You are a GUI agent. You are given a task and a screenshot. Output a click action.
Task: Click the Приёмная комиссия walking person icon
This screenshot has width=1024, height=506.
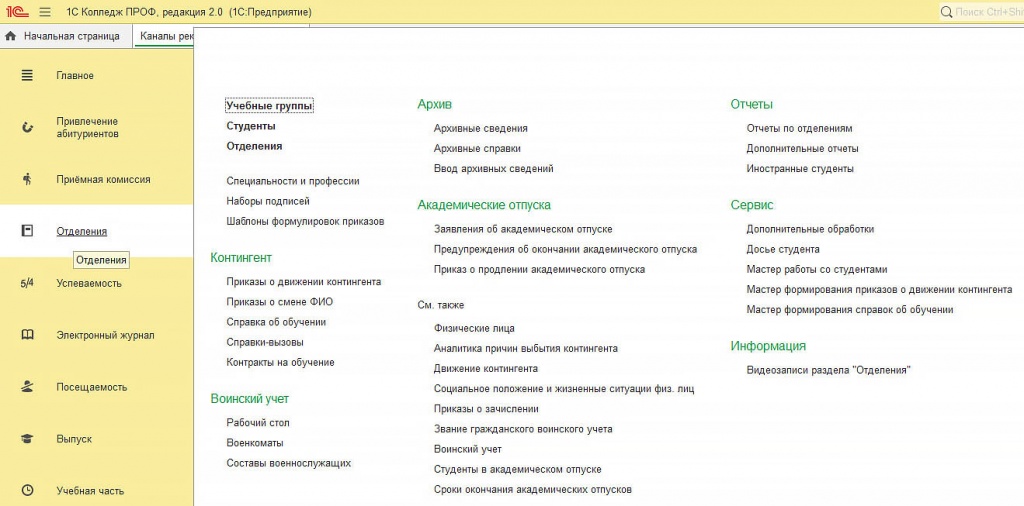(27, 179)
